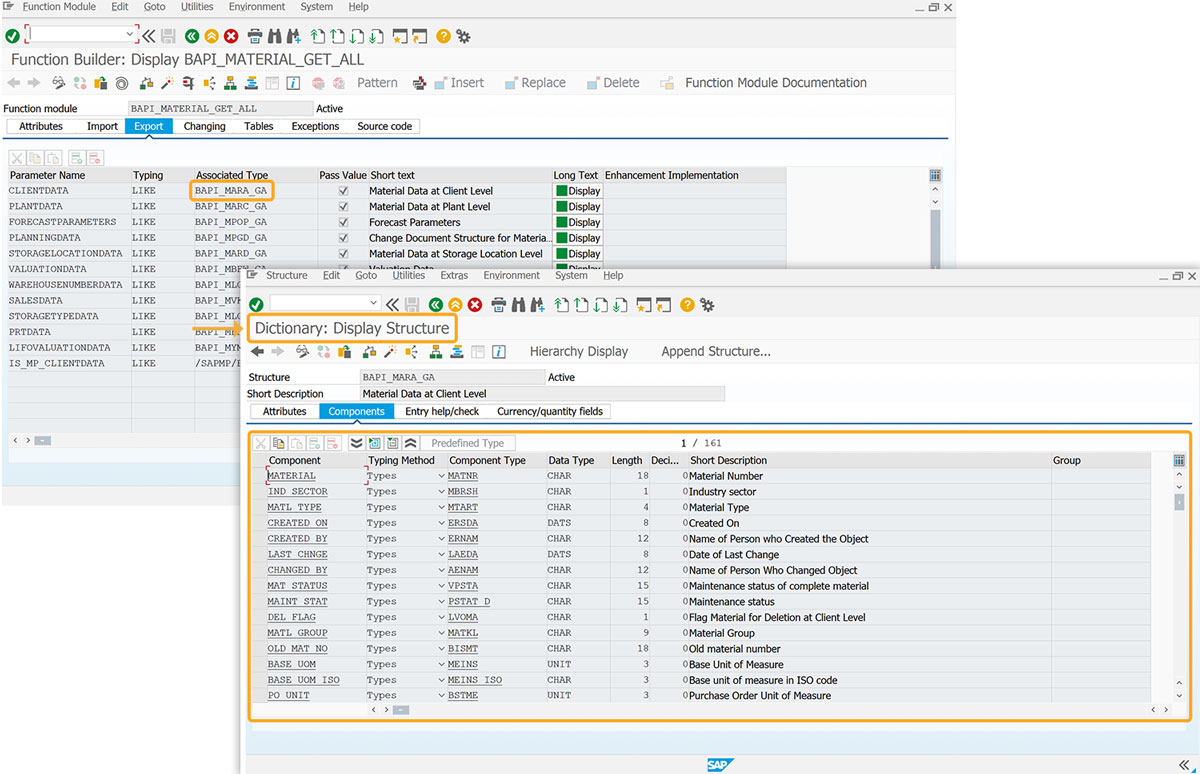Open Customize Layout gear icon in Dictionary window

point(707,304)
